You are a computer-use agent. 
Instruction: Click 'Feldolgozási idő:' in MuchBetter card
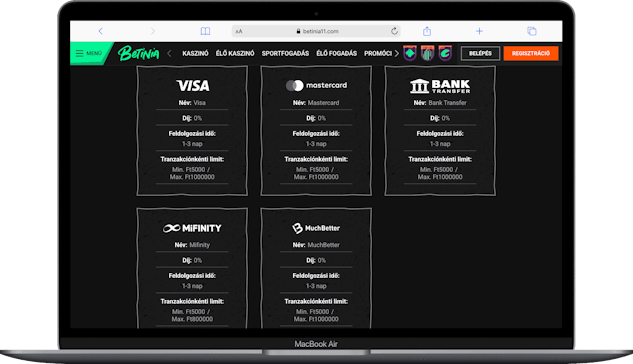point(316,276)
